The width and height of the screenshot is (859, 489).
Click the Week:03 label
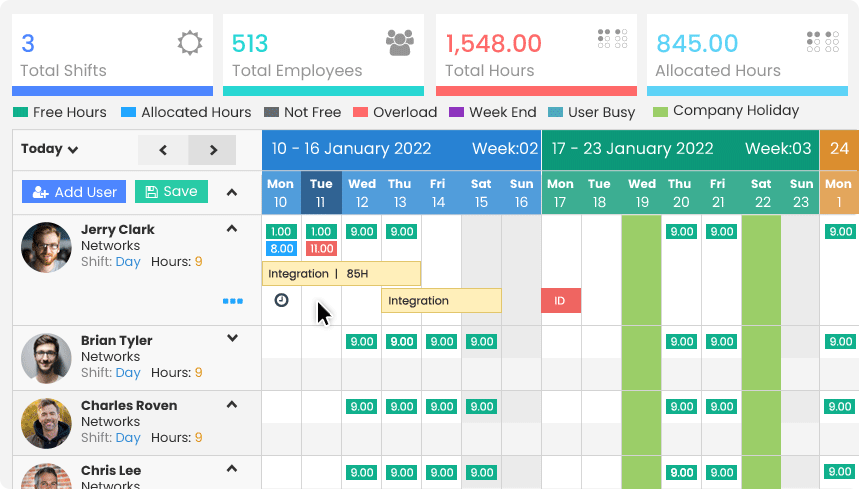click(x=778, y=148)
